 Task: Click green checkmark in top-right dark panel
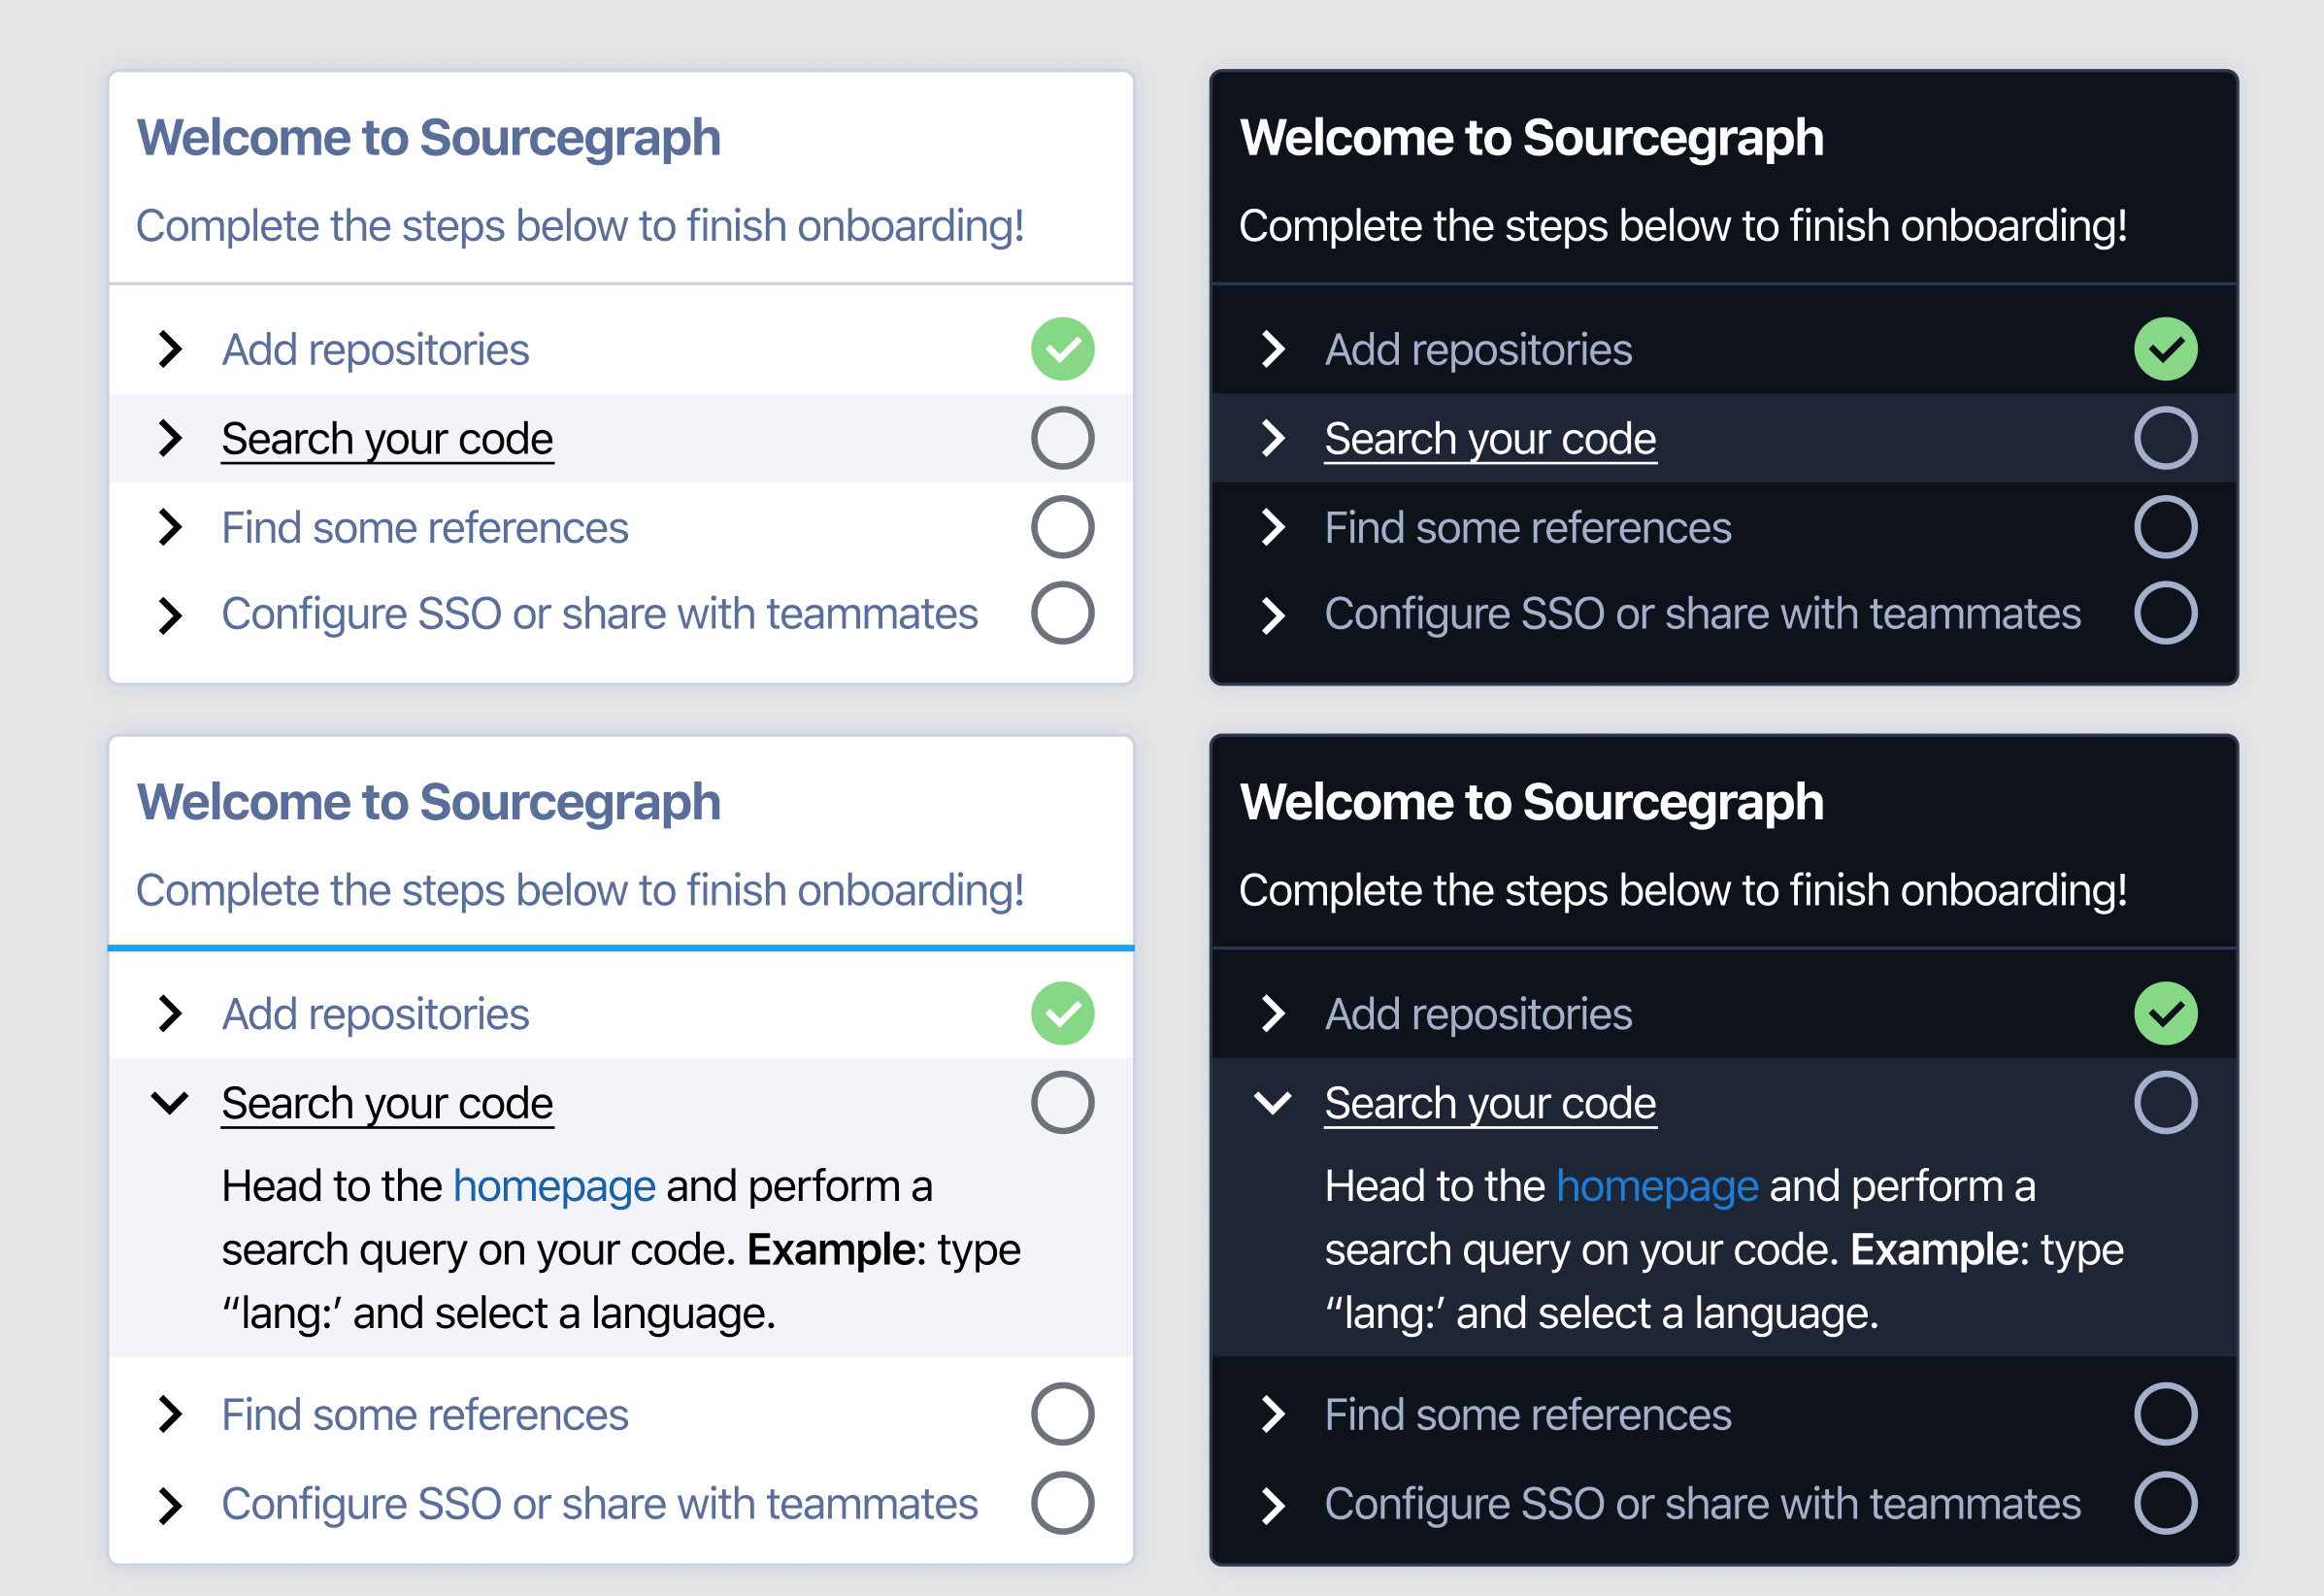[2165, 349]
